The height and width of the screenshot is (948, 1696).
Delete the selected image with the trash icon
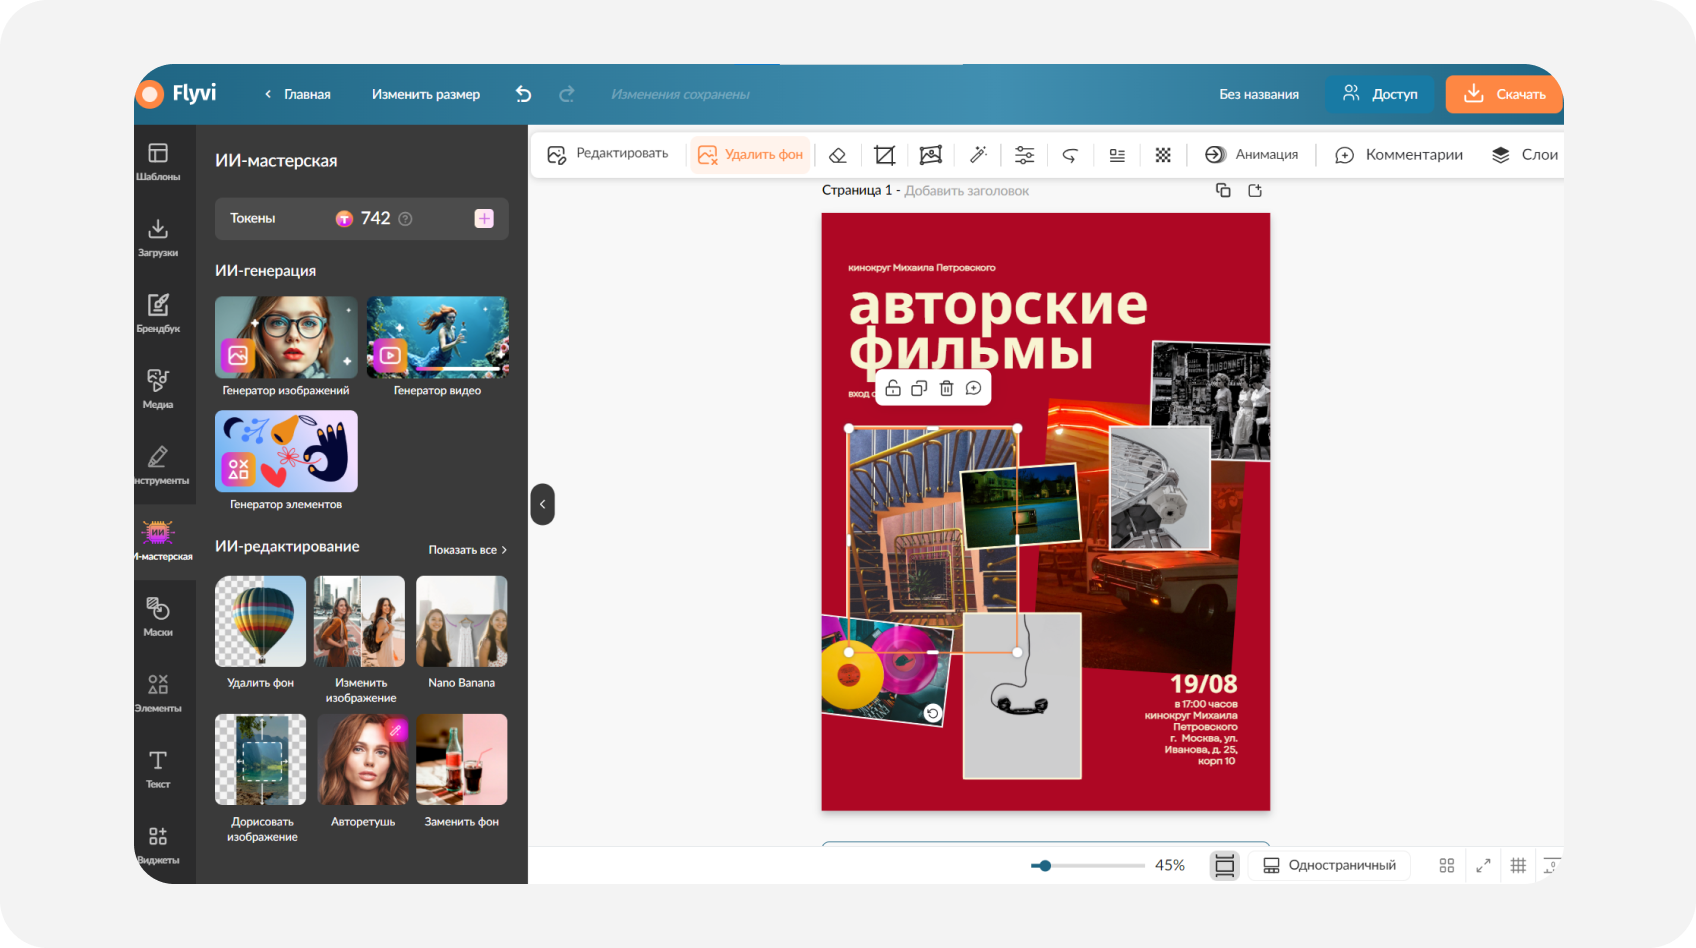pyautogui.click(x=946, y=388)
